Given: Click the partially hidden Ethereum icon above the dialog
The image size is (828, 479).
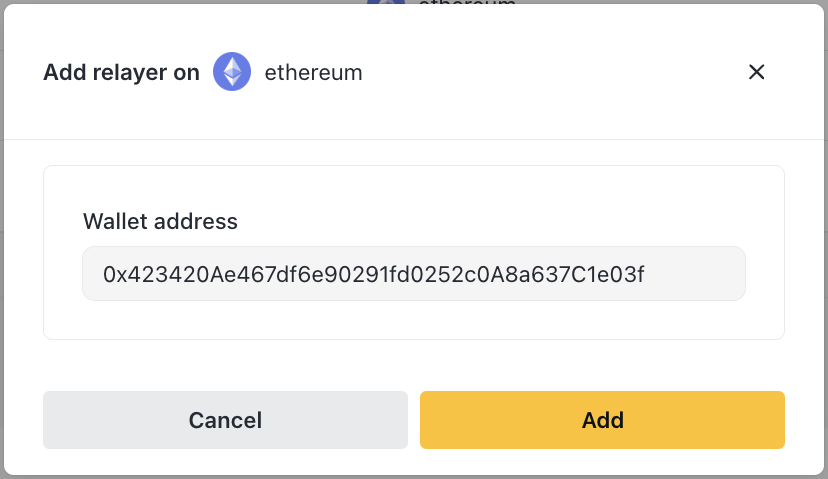Looking at the screenshot, I should click(x=386, y=2).
